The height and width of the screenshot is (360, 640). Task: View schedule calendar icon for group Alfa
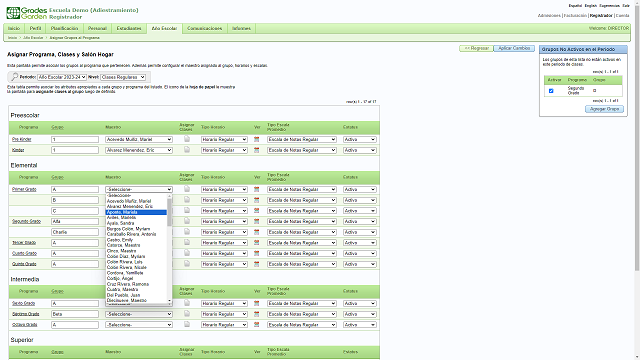coord(256,221)
